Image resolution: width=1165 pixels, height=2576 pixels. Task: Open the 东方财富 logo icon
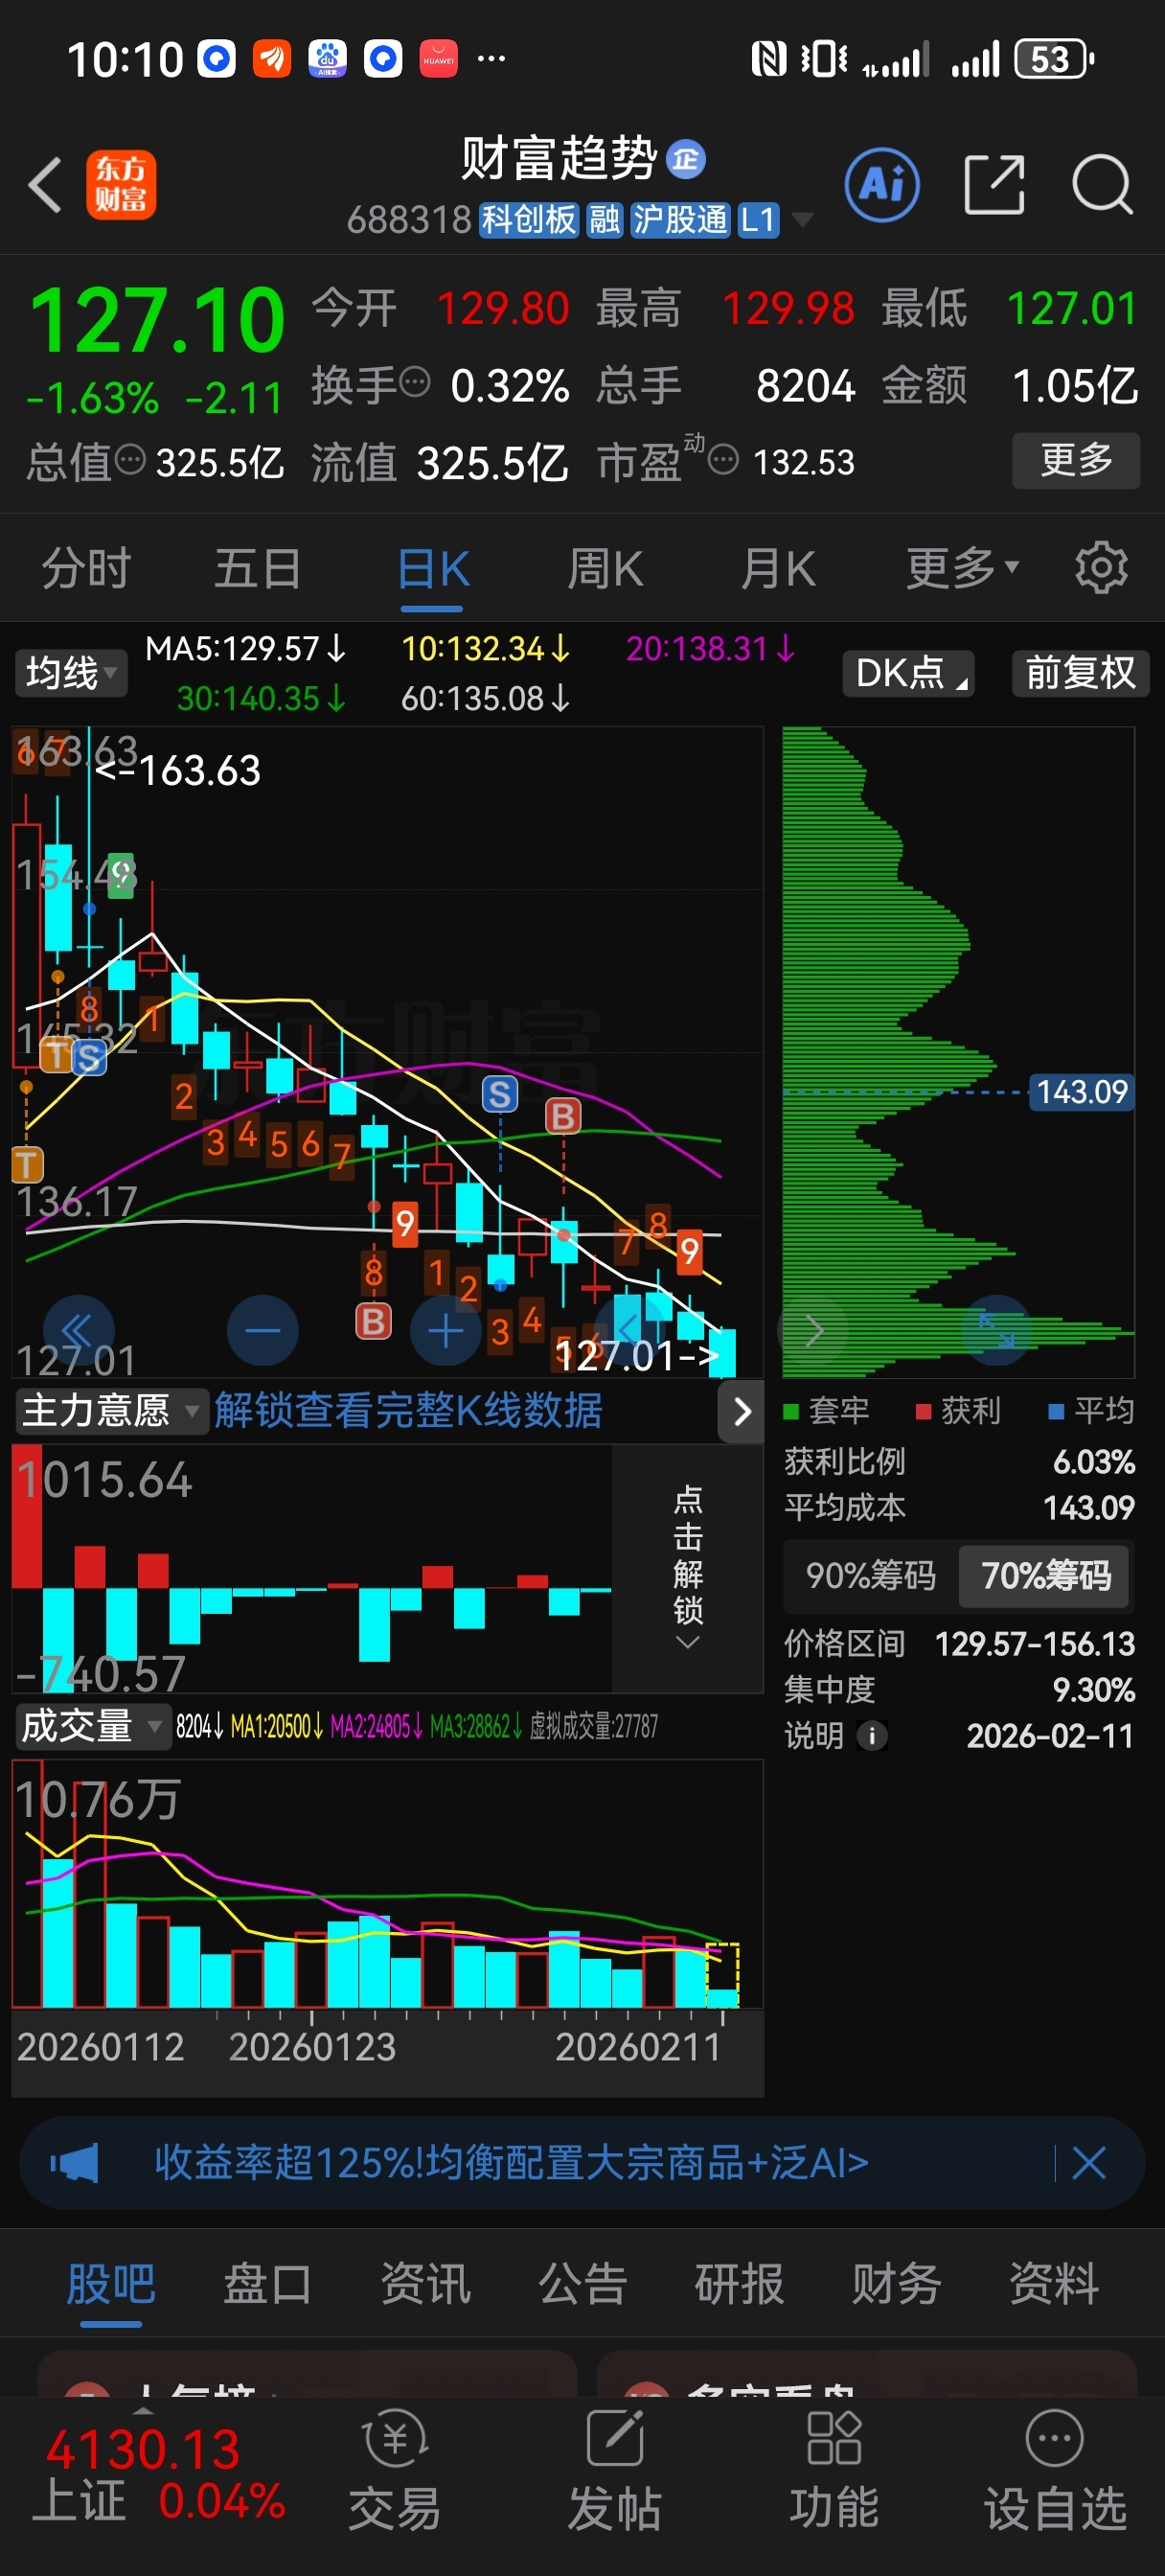point(121,185)
